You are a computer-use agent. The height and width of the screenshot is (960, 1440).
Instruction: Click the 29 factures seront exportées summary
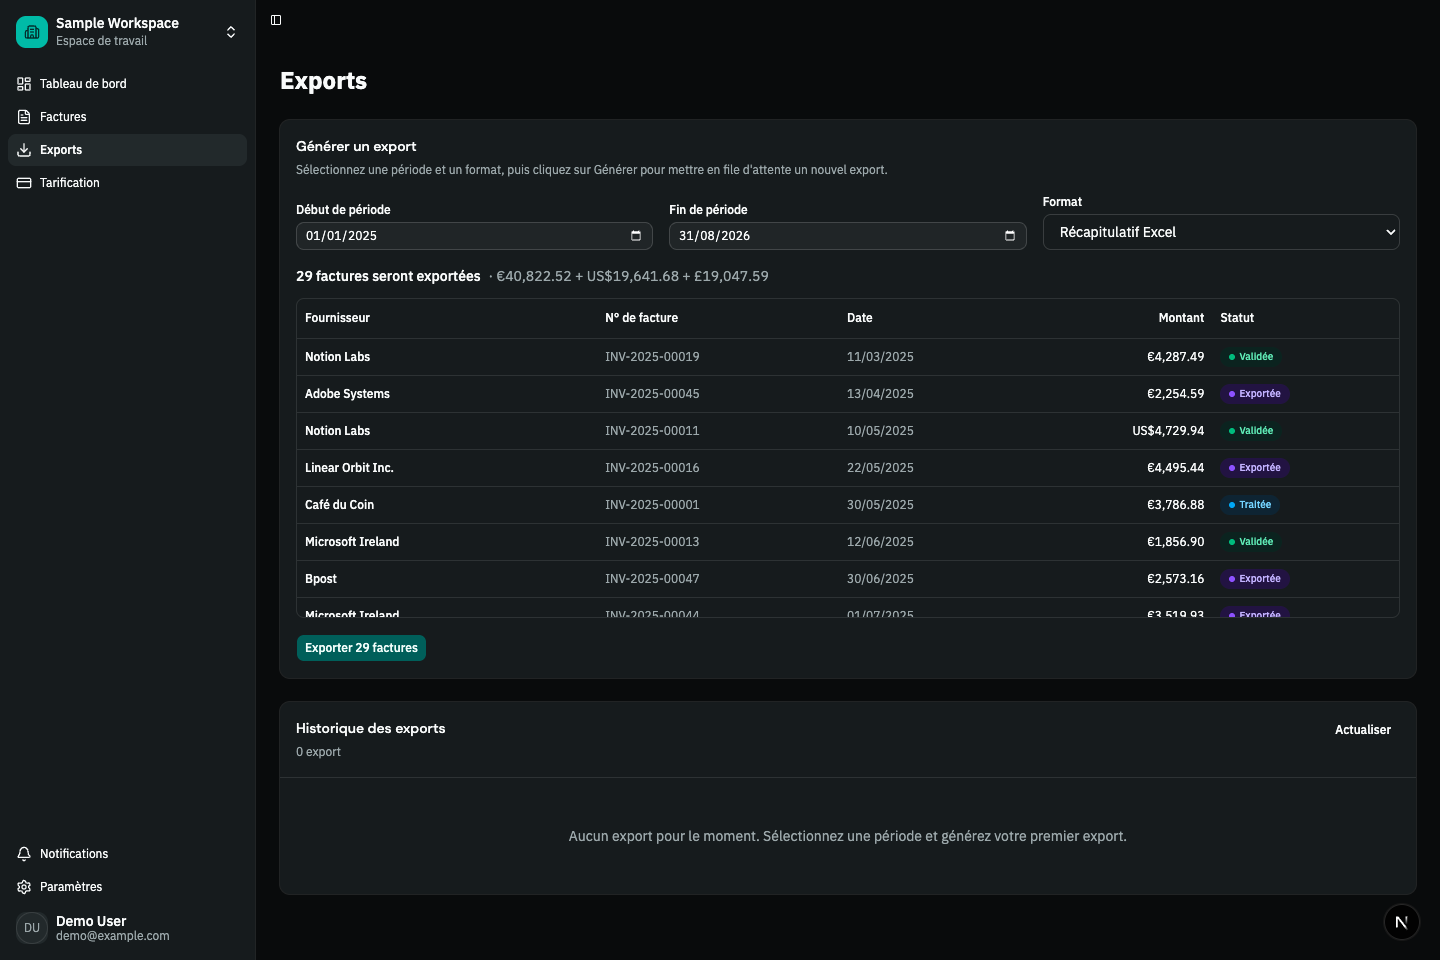click(388, 276)
